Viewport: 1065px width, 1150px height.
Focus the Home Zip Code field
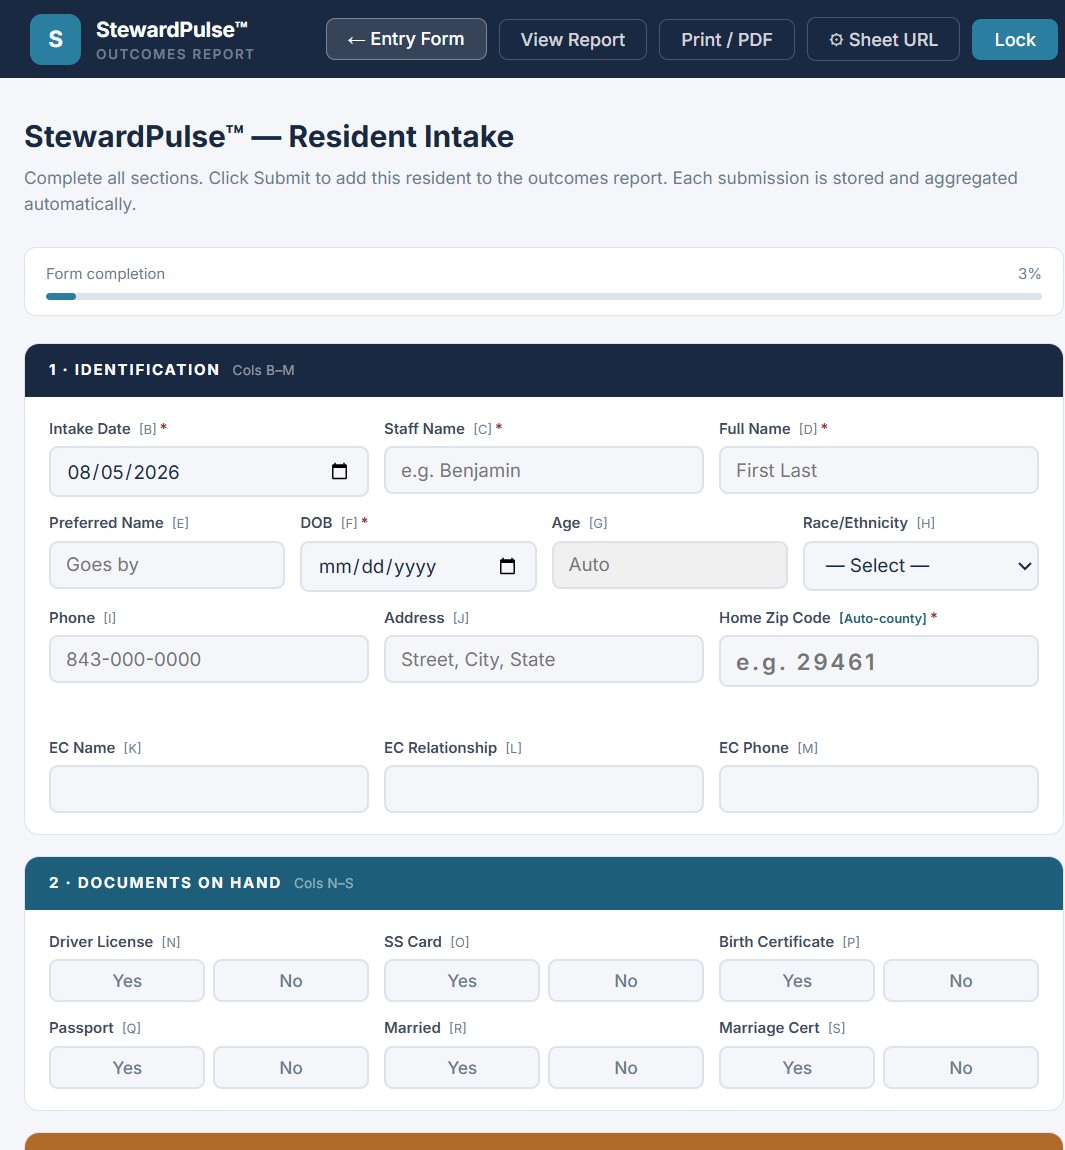(879, 662)
